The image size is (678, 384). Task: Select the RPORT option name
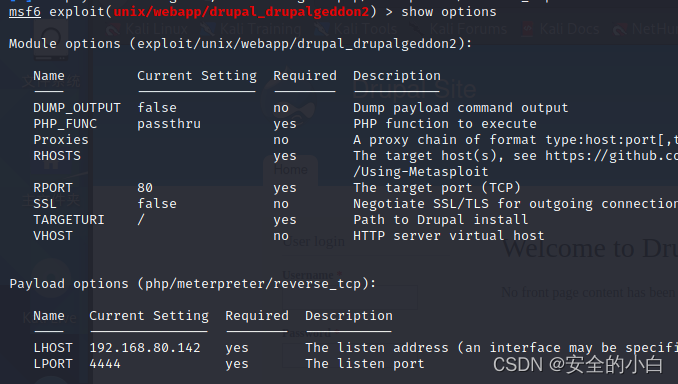[x=53, y=188]
